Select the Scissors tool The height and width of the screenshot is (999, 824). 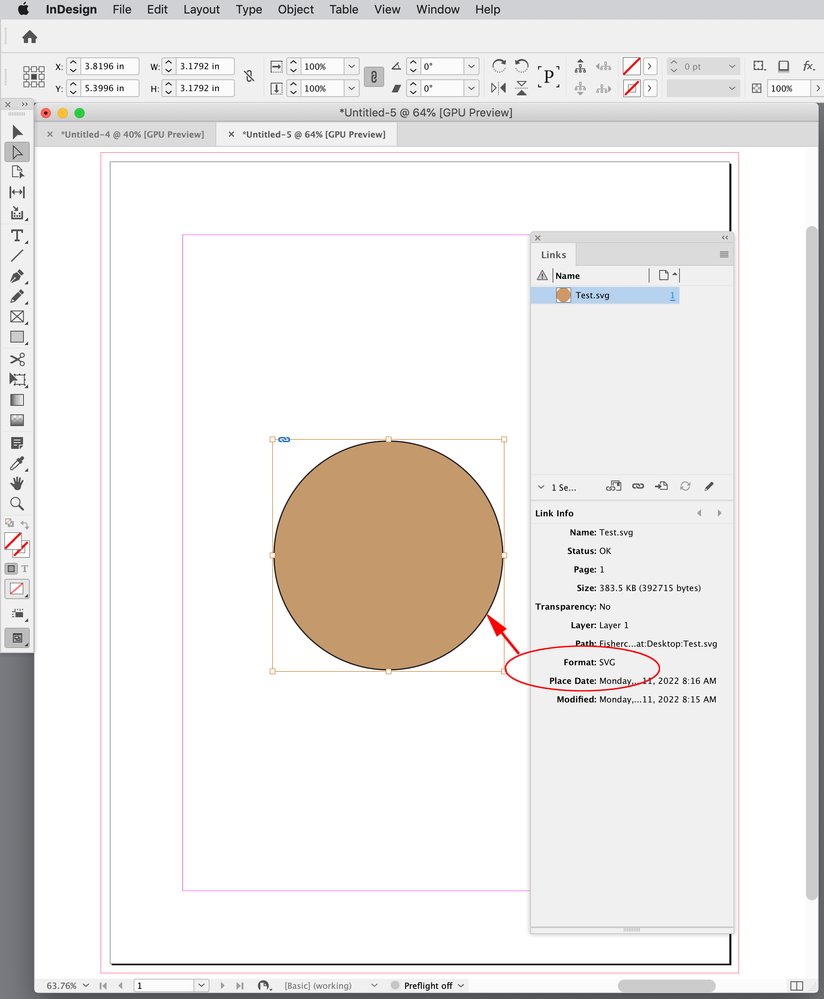17,359
